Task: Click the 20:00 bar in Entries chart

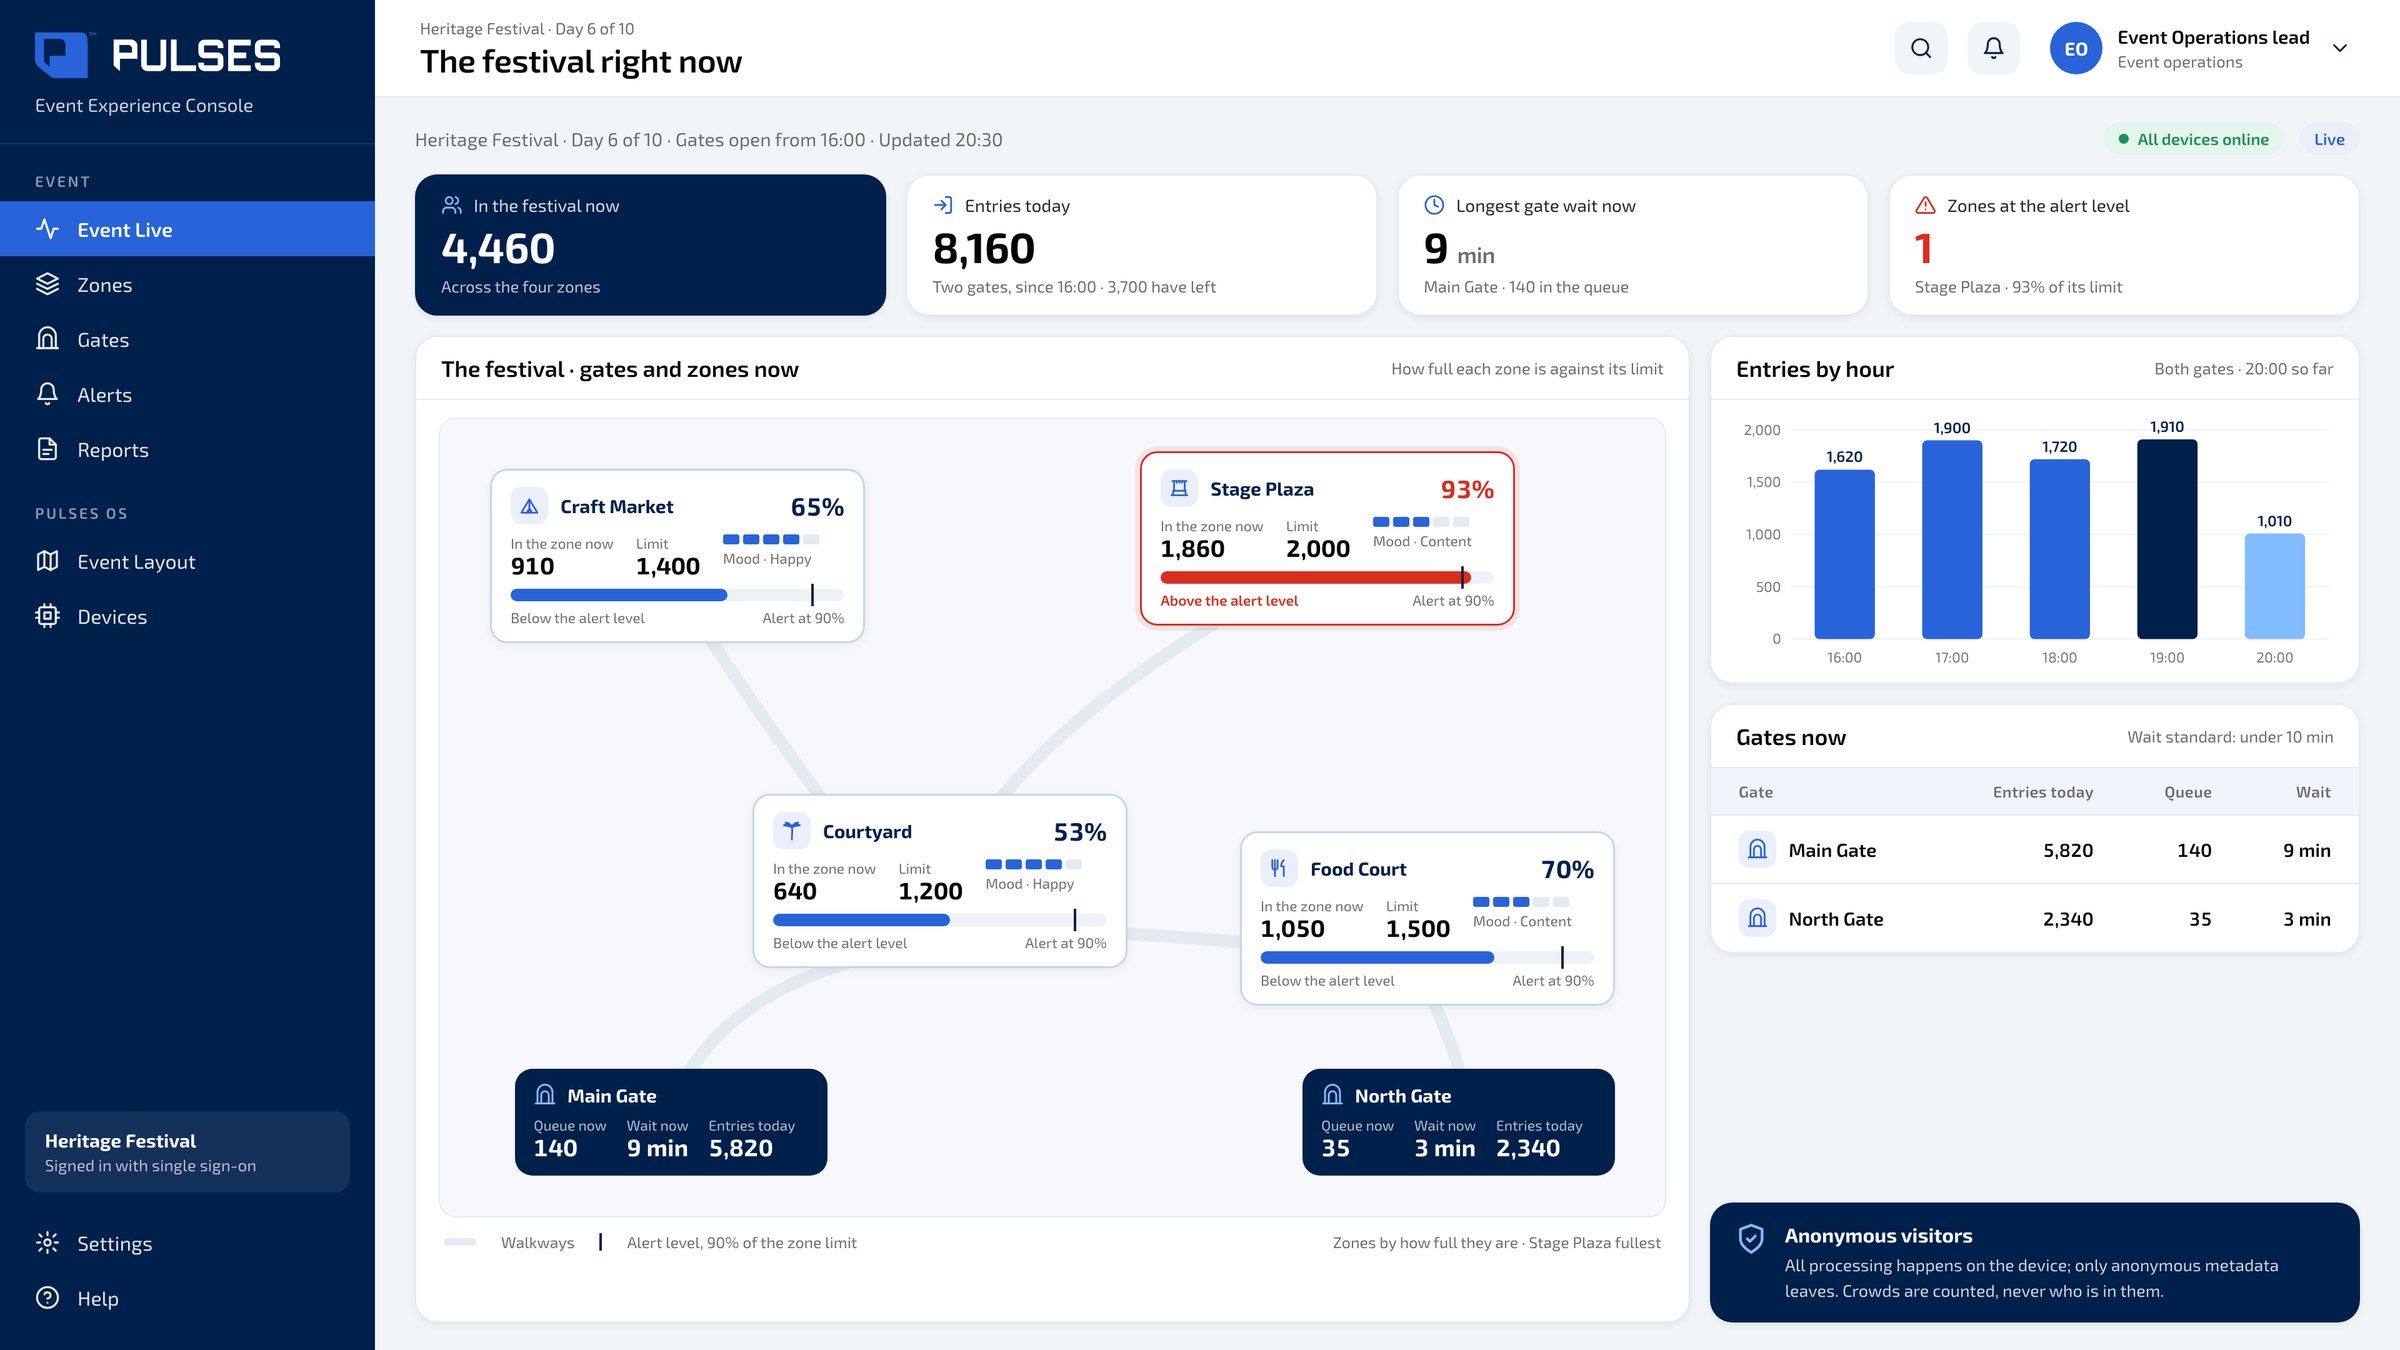Action: point(2274,585)
